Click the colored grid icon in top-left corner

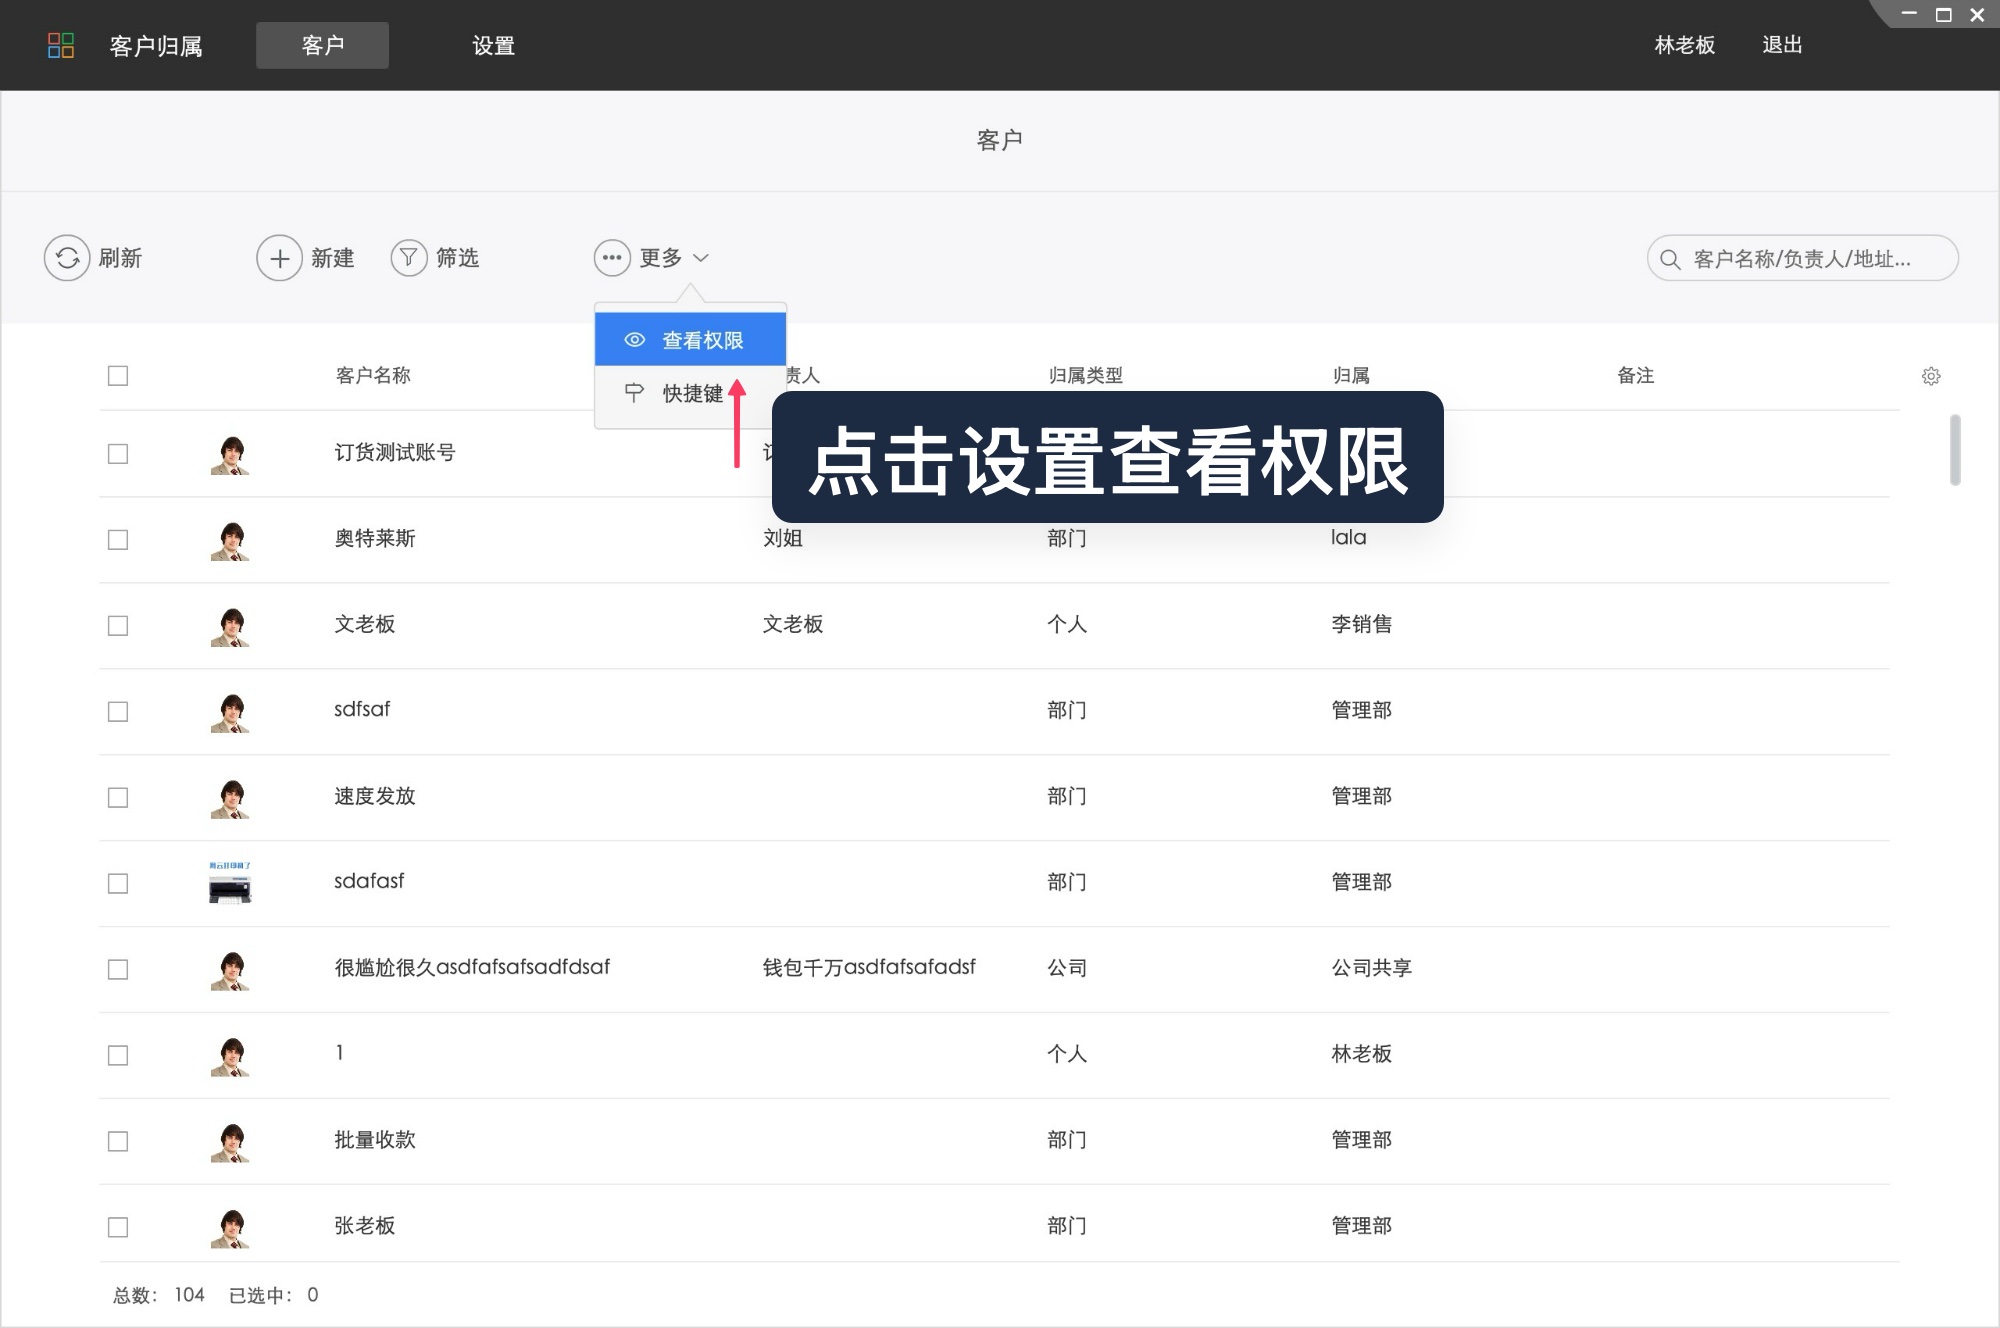pos(62,44)
